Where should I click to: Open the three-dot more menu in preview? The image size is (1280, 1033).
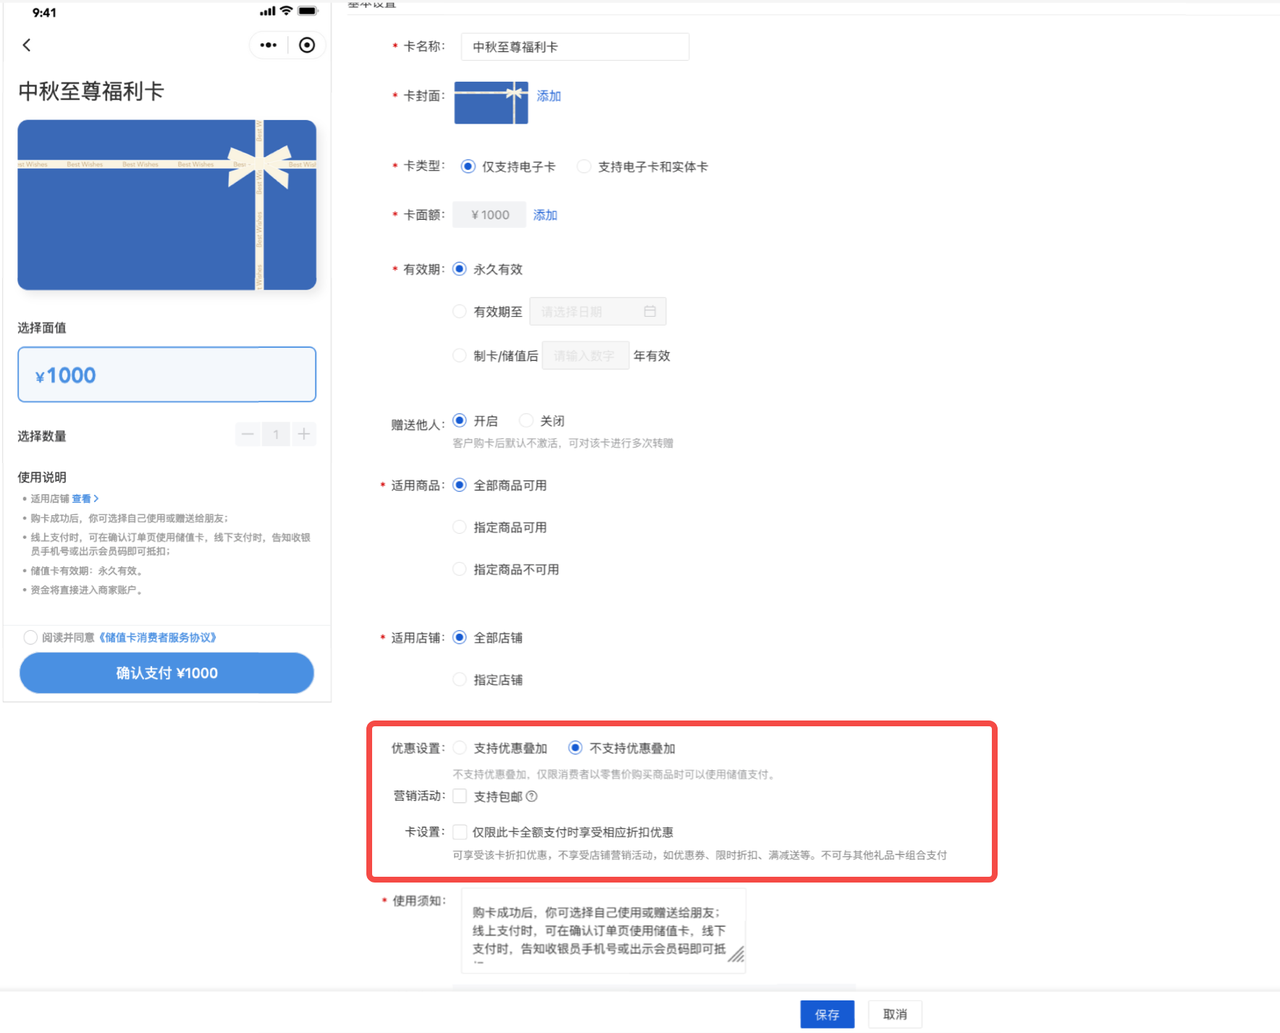pos(268,45)
